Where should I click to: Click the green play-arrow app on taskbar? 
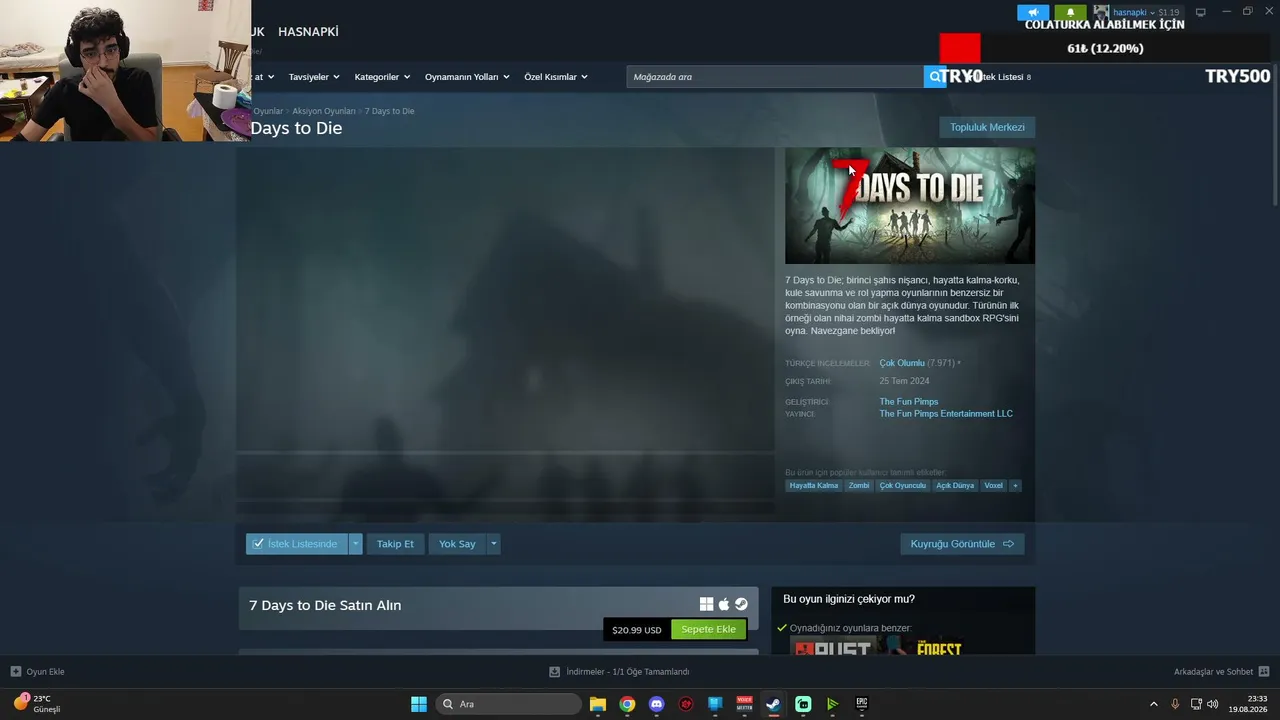[x=832, y=704]
